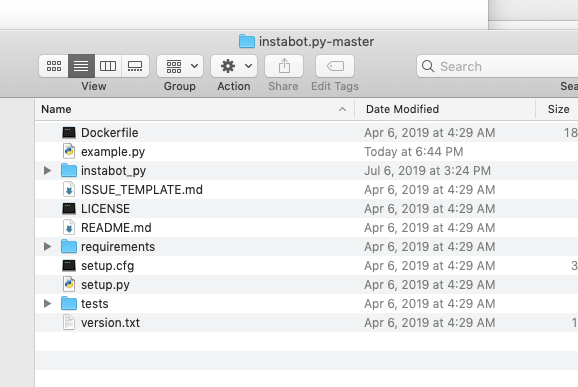Click the example.py Python icon

(x=69, y=151)
